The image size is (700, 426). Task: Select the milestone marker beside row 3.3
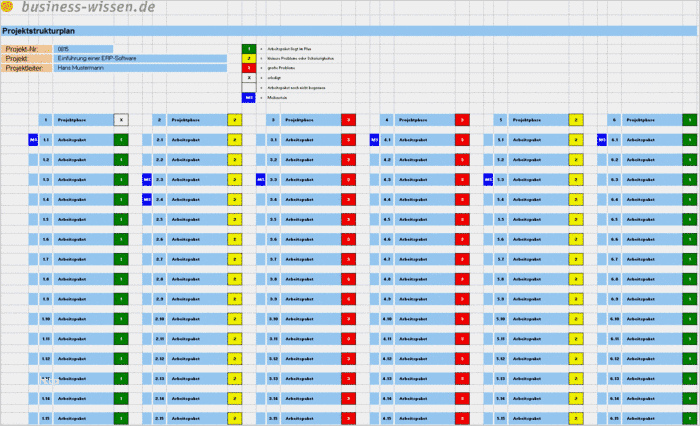pos(261,180)
